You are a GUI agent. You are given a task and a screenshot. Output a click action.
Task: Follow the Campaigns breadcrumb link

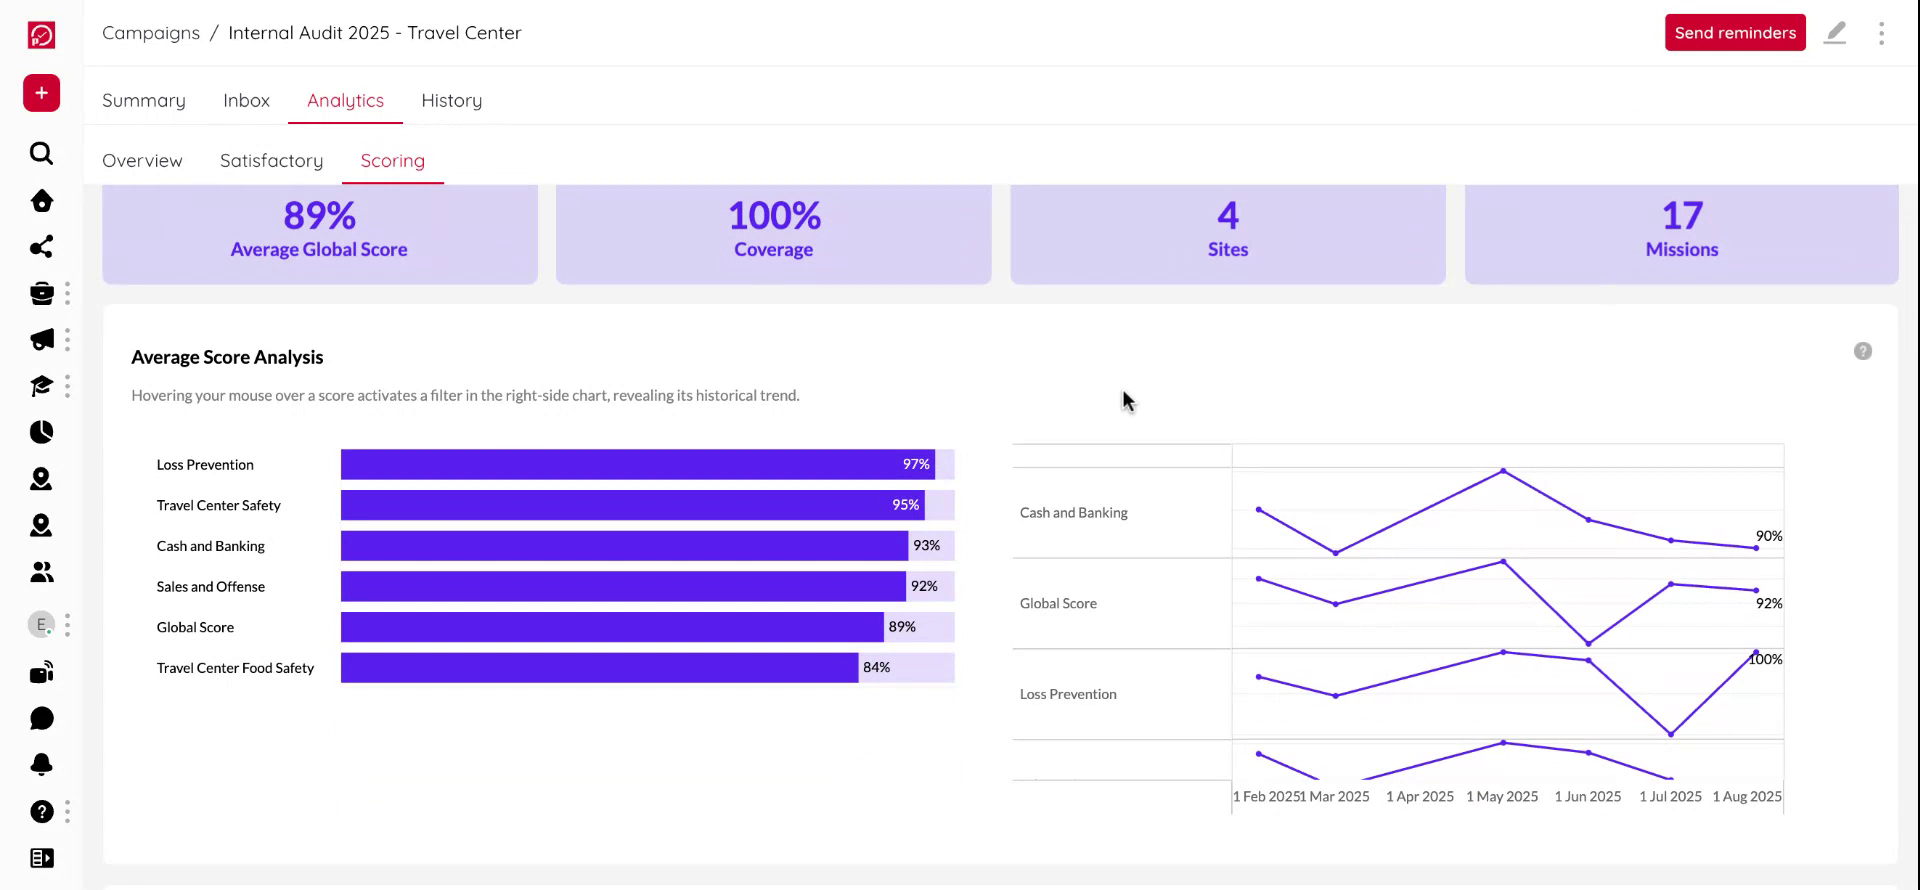(151, 33)
